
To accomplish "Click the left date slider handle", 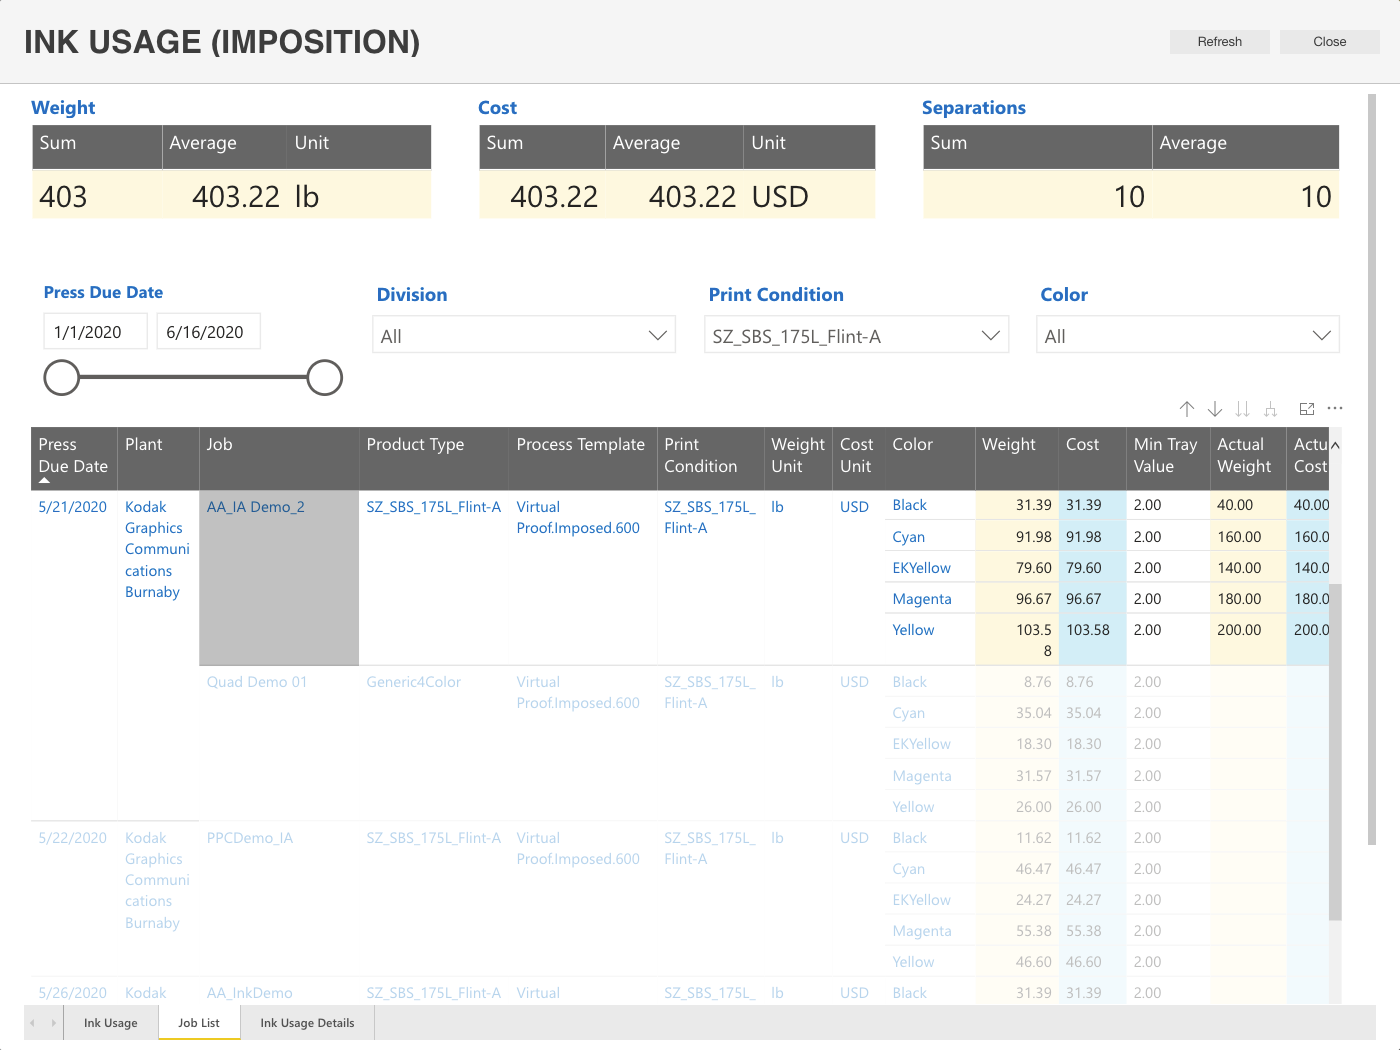I will point(62,378).
